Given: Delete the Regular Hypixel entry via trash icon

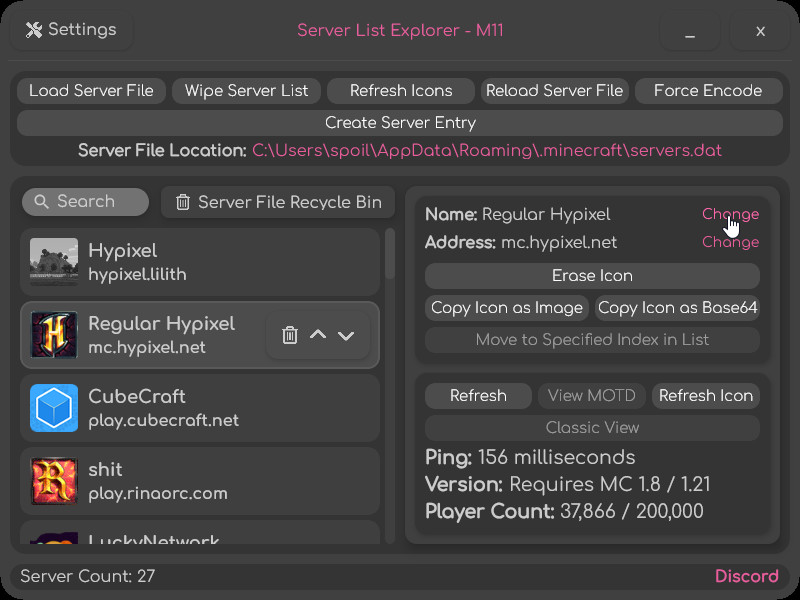Looking at the screenshot, I should click(x=290, y=335).
